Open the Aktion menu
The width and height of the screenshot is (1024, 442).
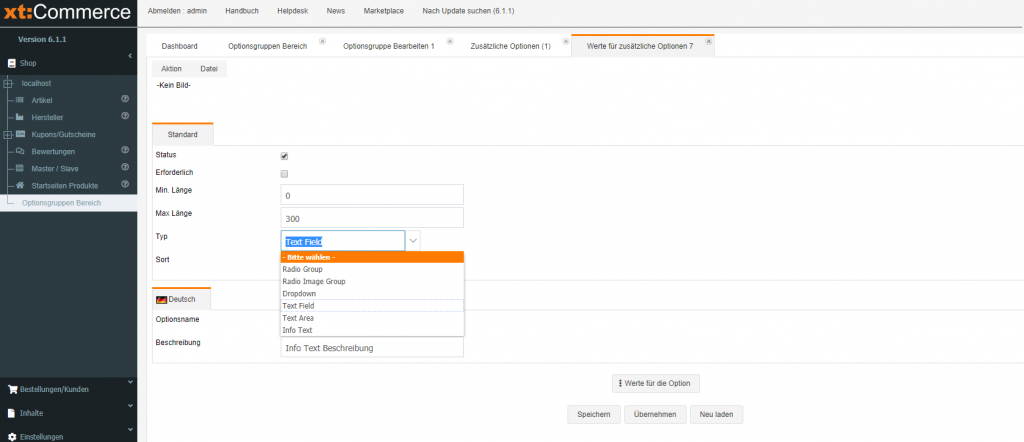(171, 69)
